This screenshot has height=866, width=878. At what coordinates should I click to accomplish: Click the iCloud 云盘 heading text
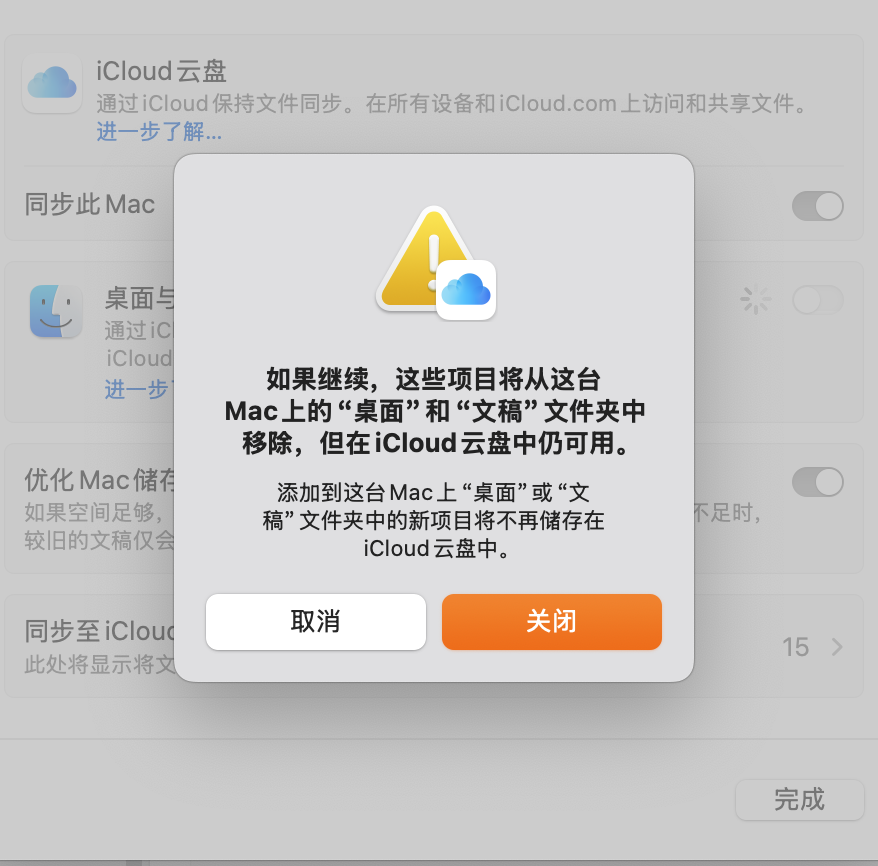click(161, 71)
